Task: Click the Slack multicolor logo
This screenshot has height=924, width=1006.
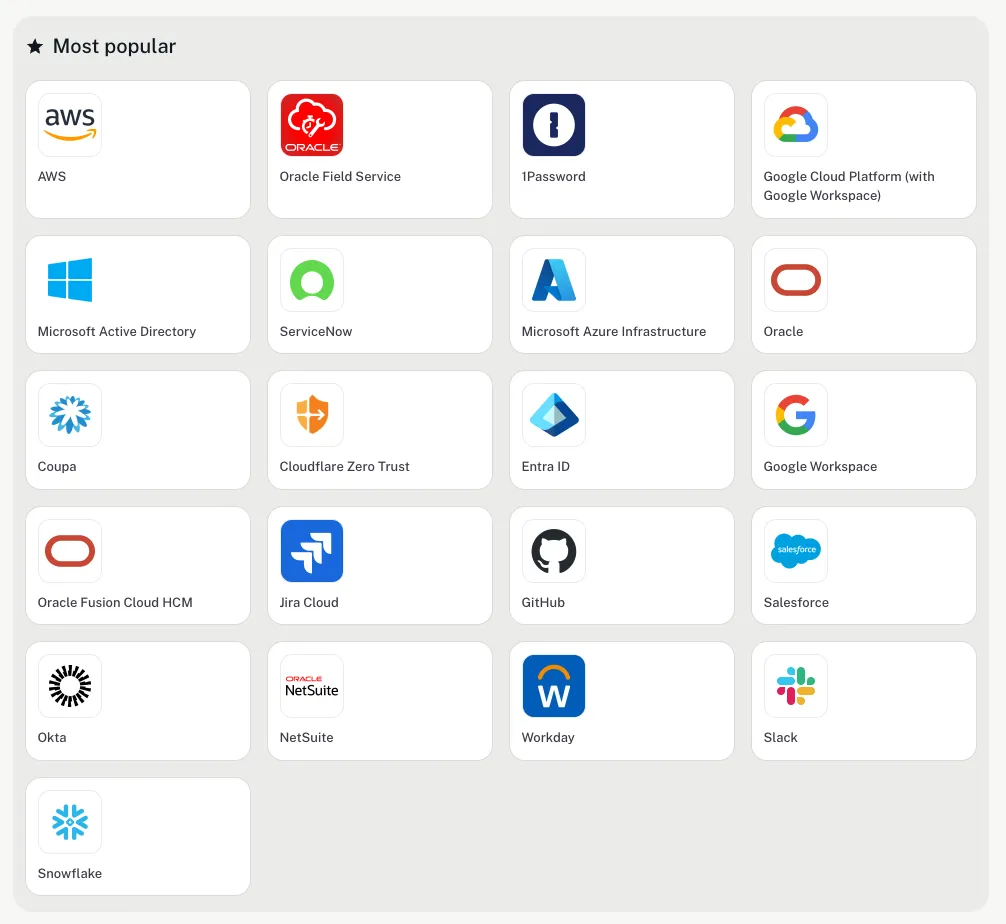Action: 796,686
